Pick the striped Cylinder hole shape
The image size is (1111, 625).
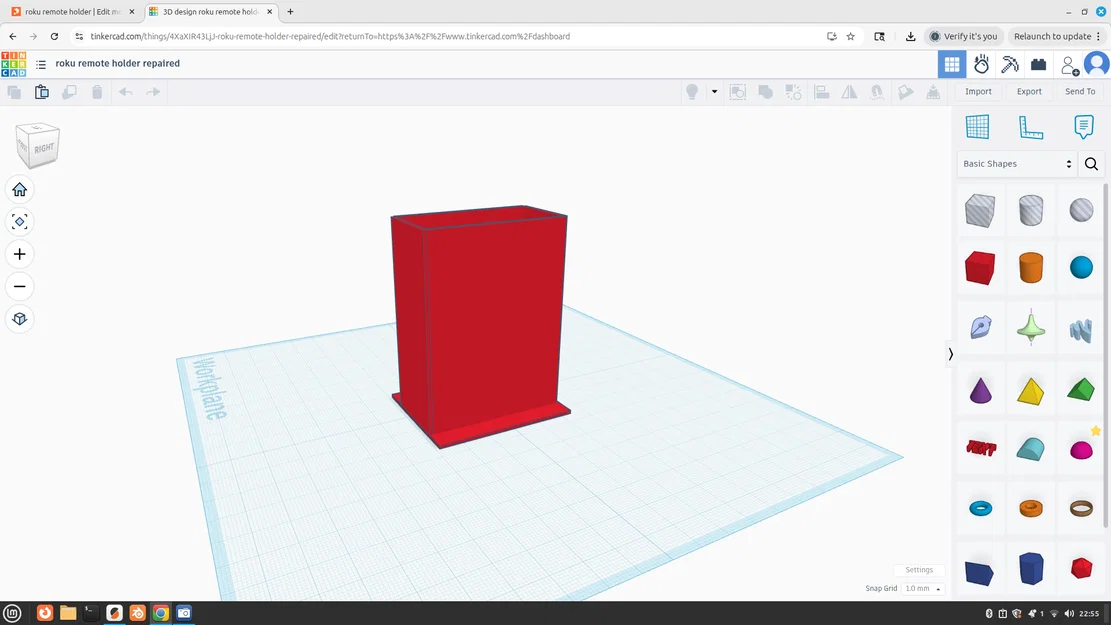[1031, 210]
